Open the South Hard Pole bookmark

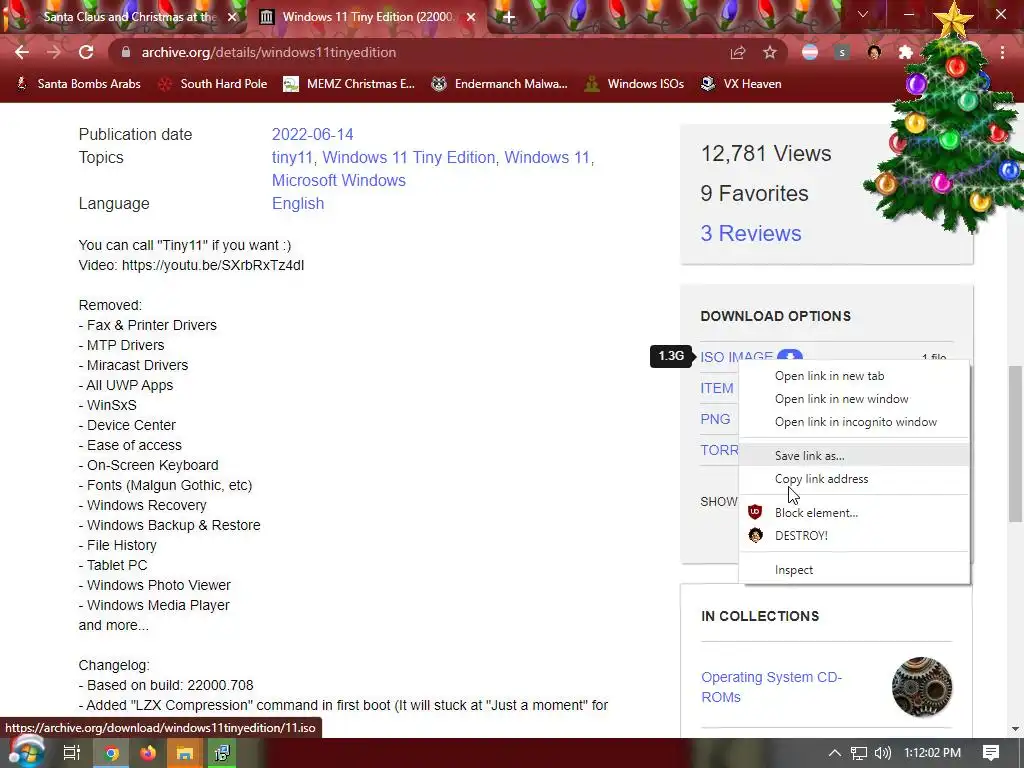[213, 84]
